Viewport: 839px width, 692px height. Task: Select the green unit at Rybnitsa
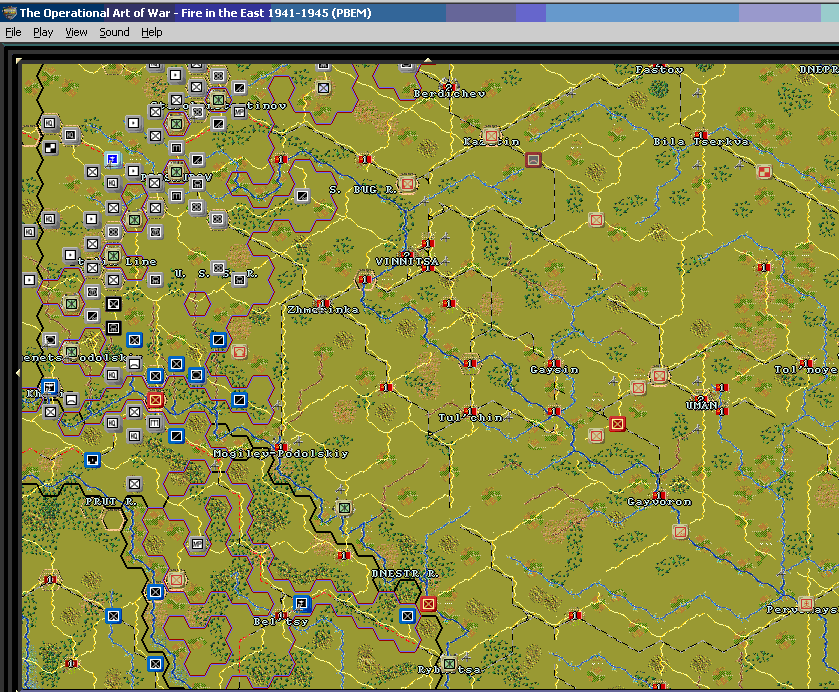click(x=449, y=664)
